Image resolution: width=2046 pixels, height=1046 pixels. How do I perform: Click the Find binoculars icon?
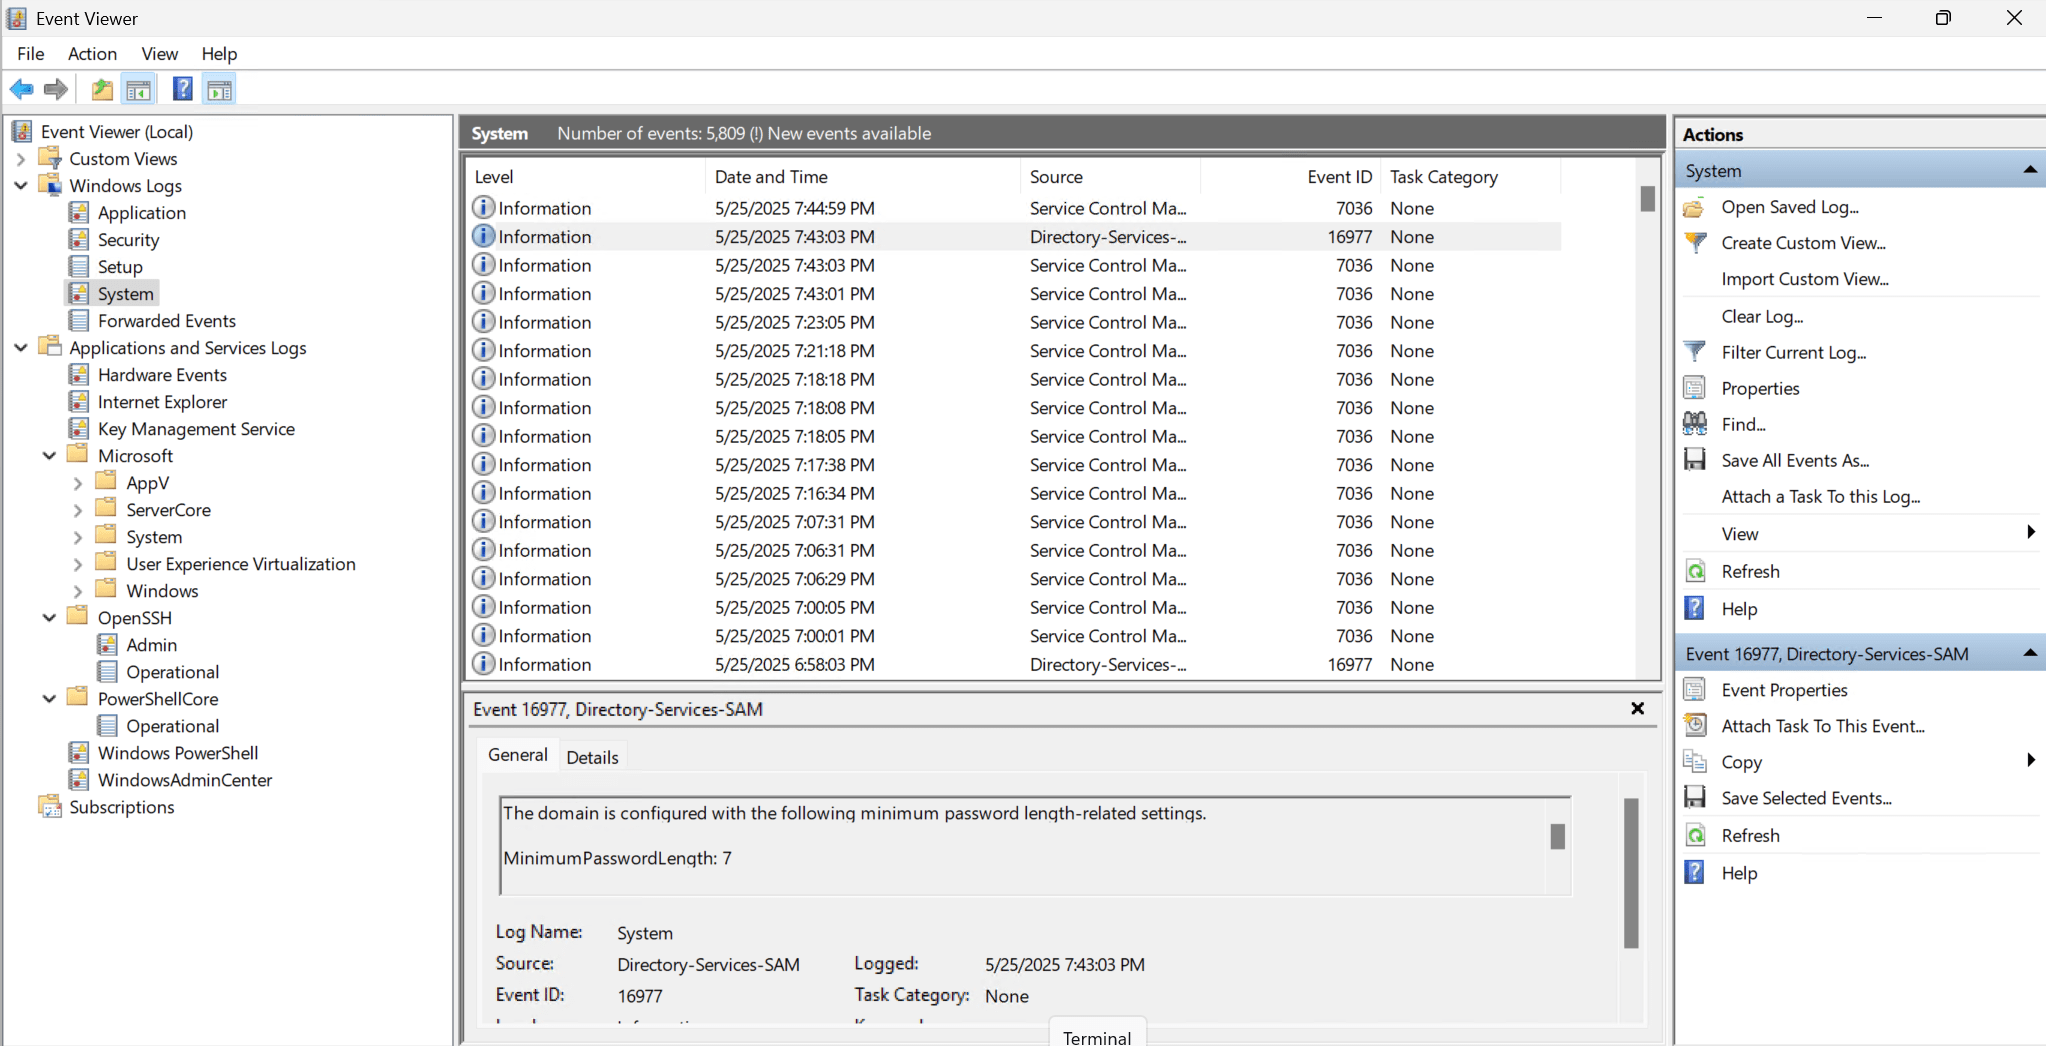[1695, 424]
